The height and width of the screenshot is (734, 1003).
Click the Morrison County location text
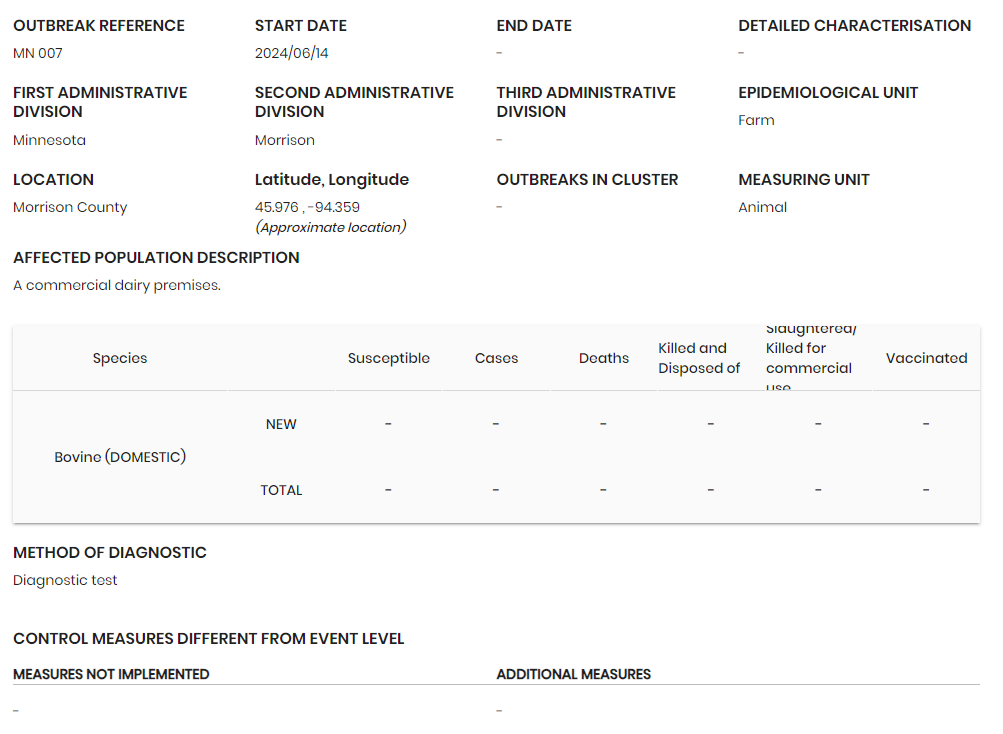70,207
